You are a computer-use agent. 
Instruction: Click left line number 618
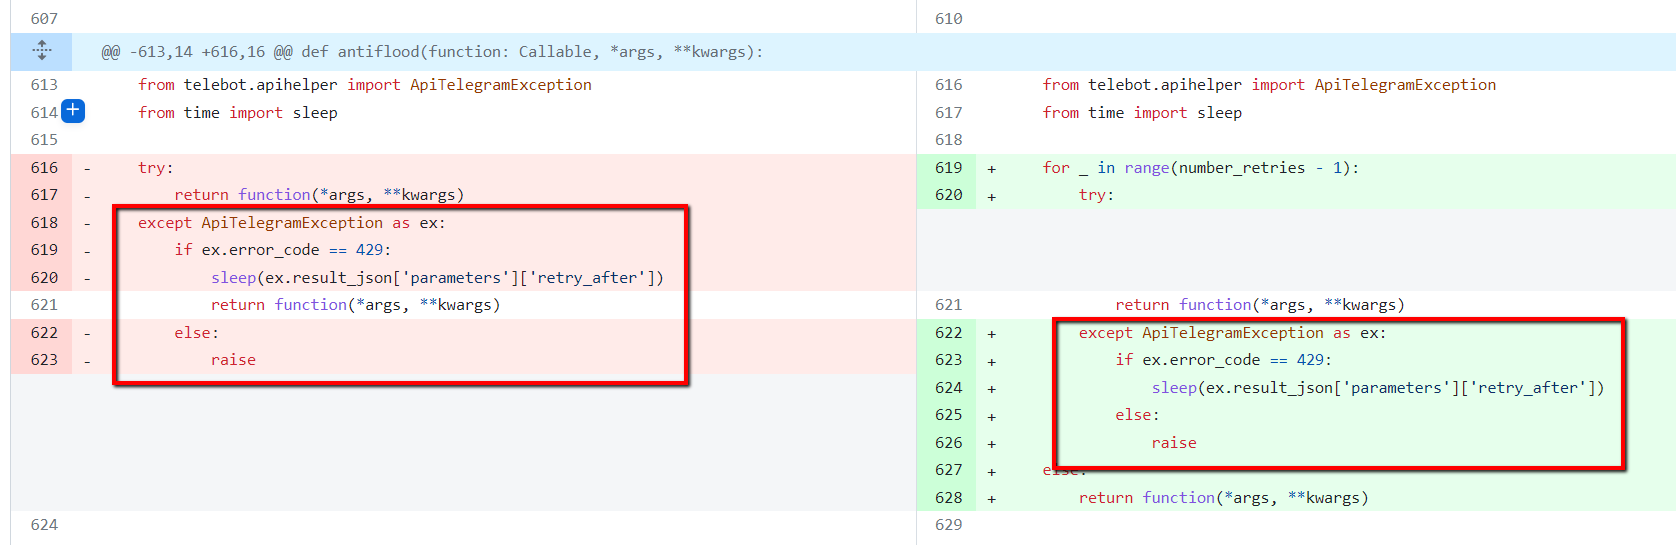coord(44,223)
